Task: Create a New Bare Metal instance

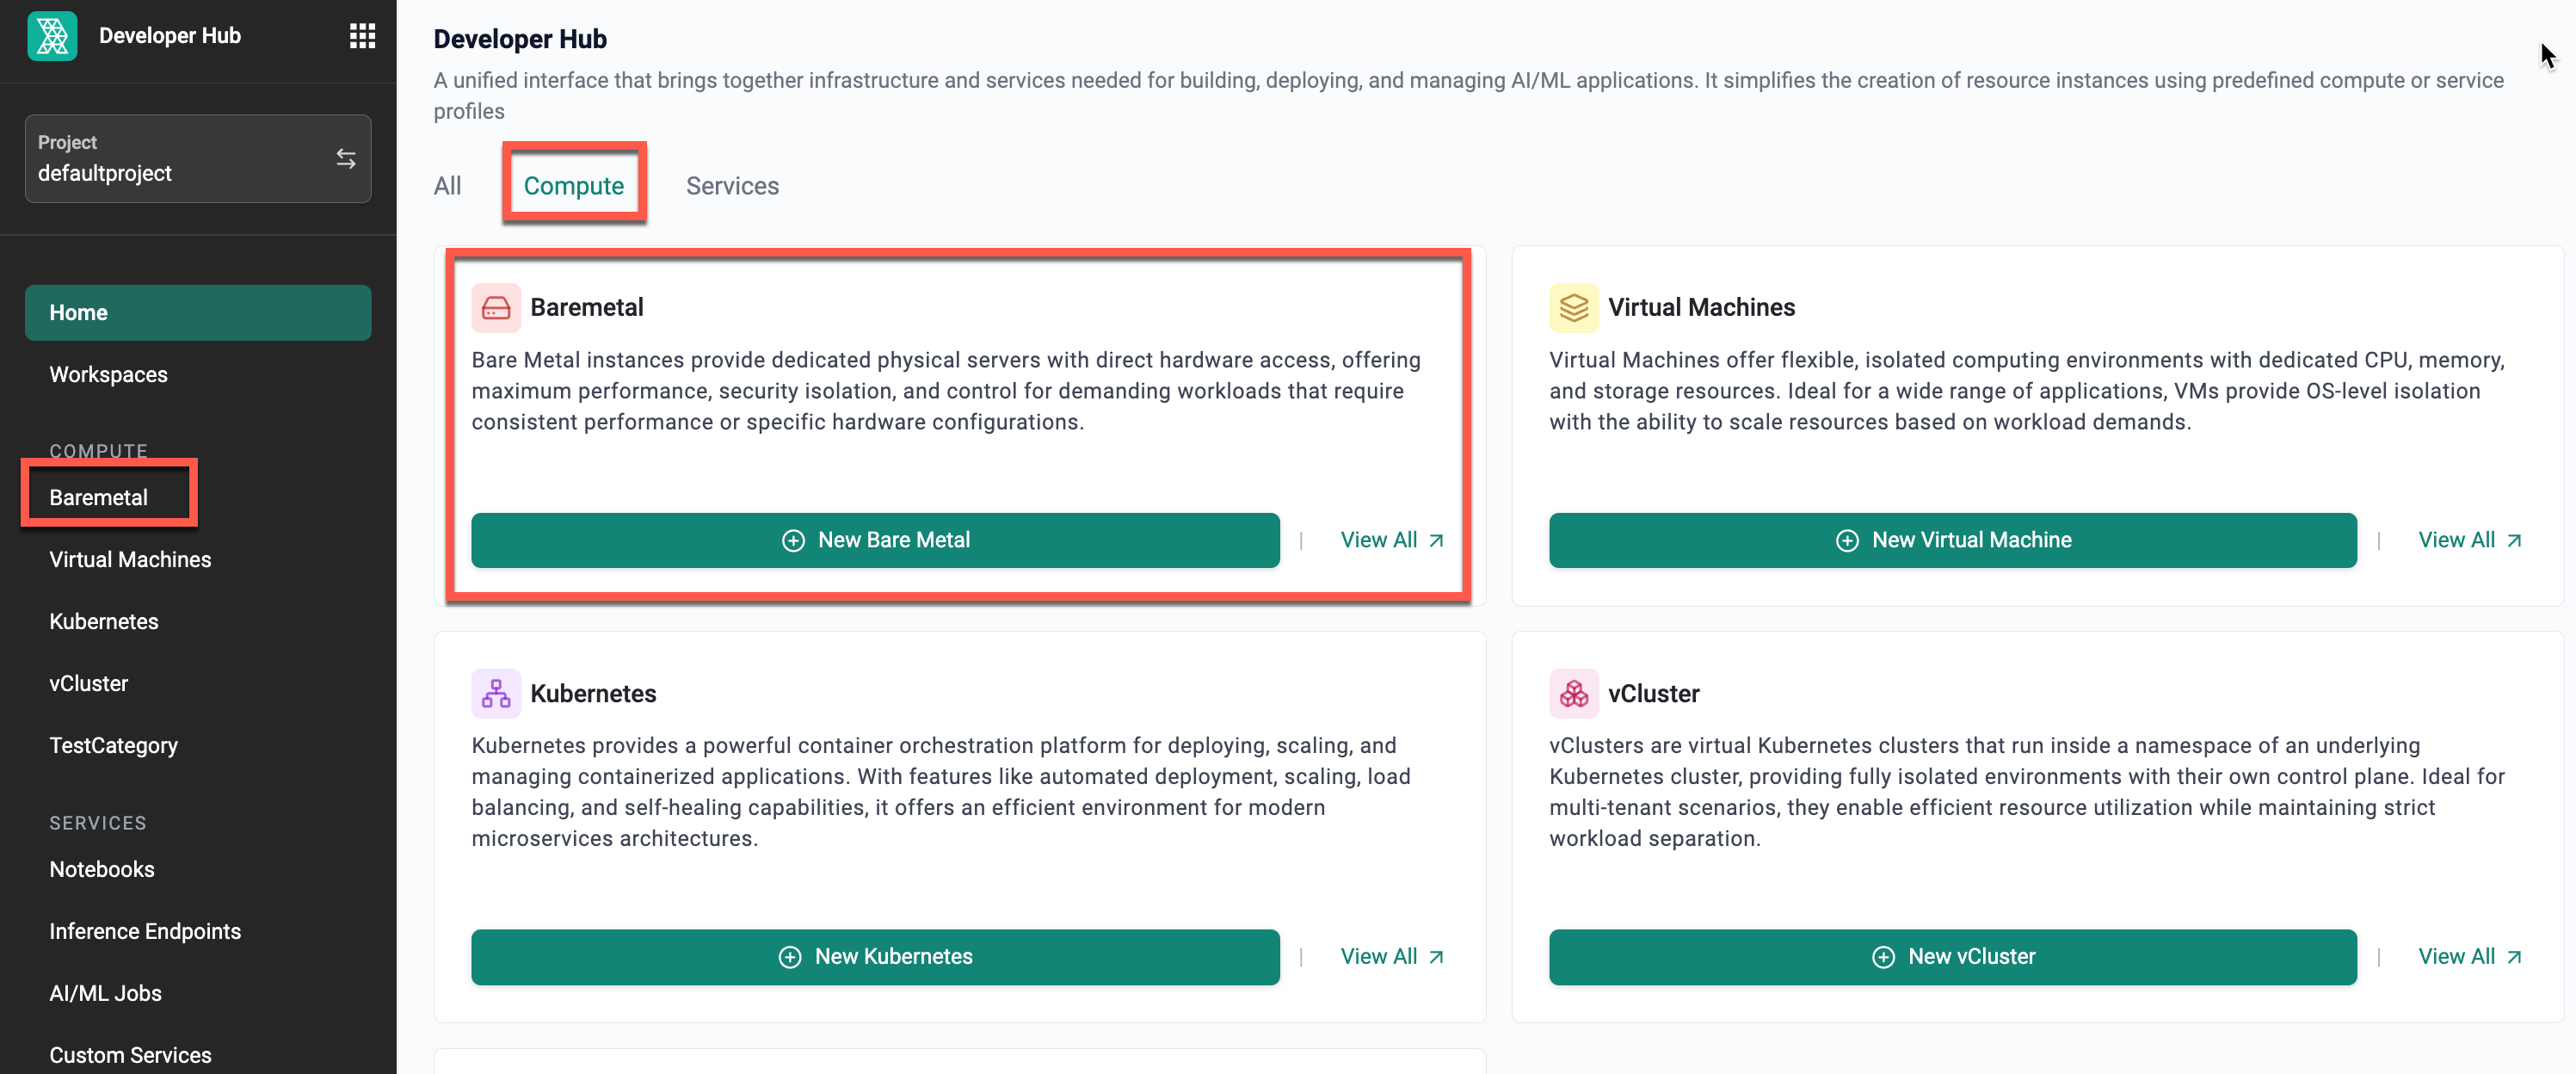Action: pos(875,541)
